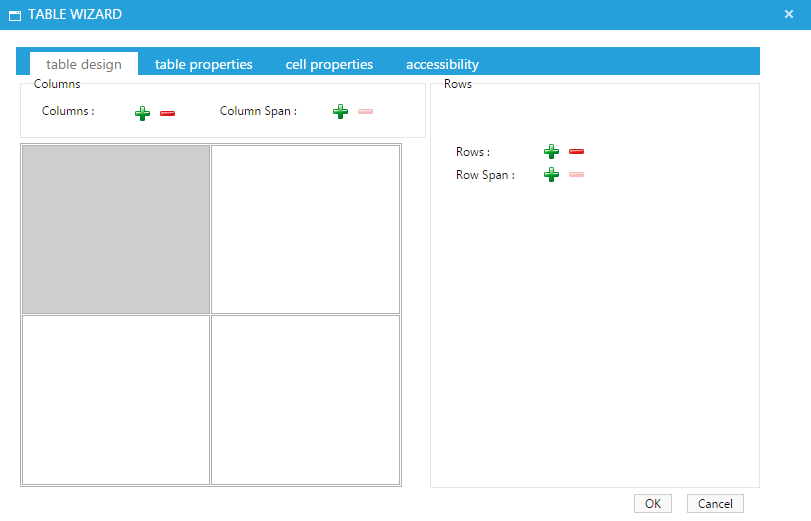Remove a row with the red minus
This screenshot has width=811, height=521.
point(576,151)
